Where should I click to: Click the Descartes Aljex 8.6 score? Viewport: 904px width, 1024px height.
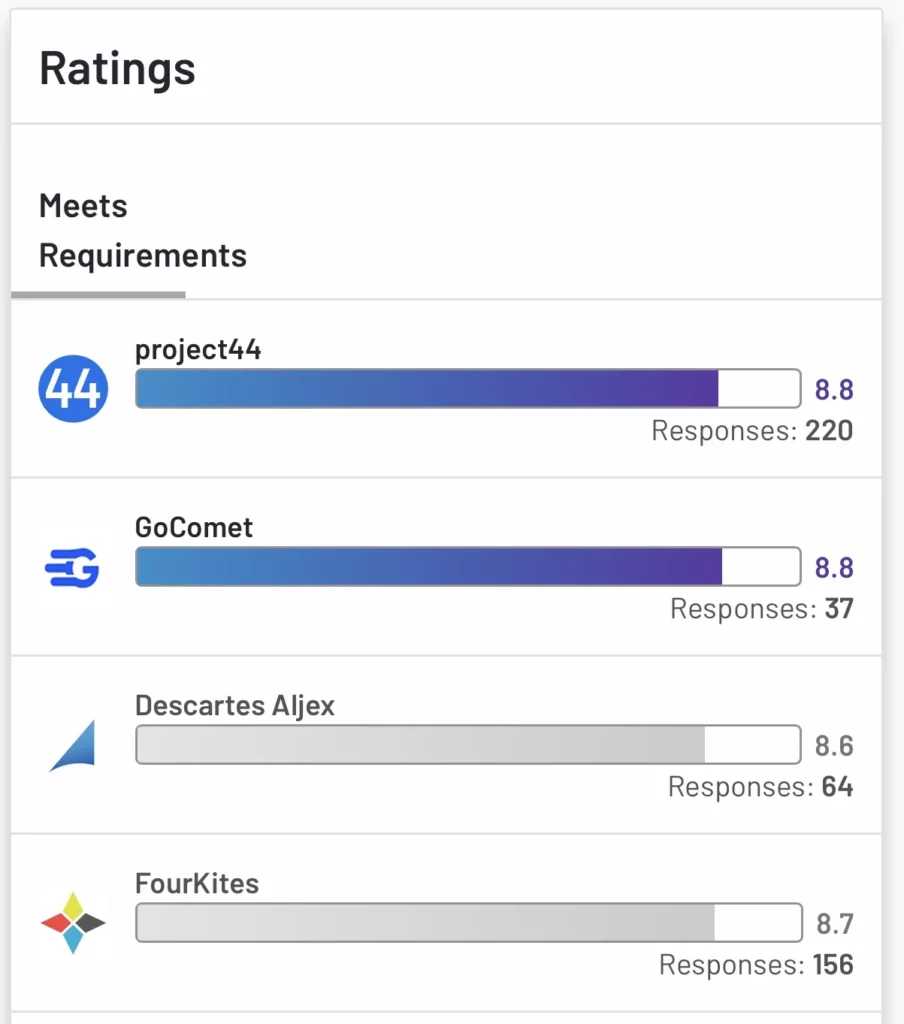(834, 746)
